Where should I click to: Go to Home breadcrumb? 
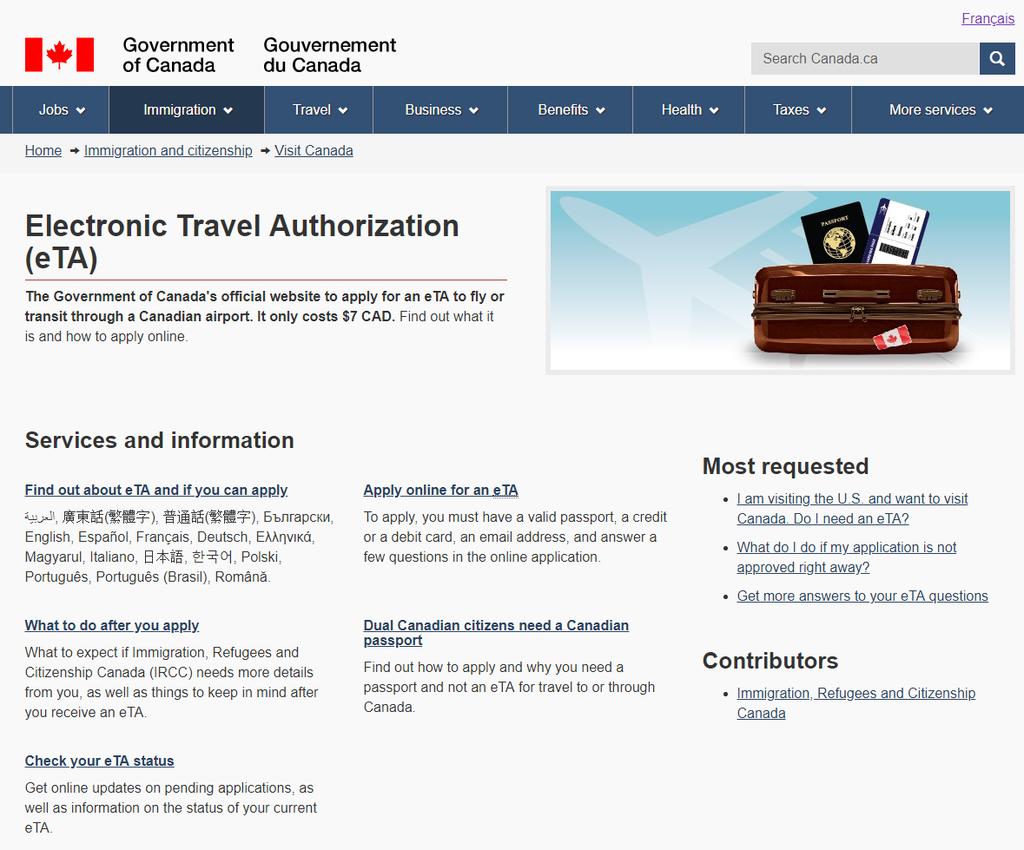point(43,151)
